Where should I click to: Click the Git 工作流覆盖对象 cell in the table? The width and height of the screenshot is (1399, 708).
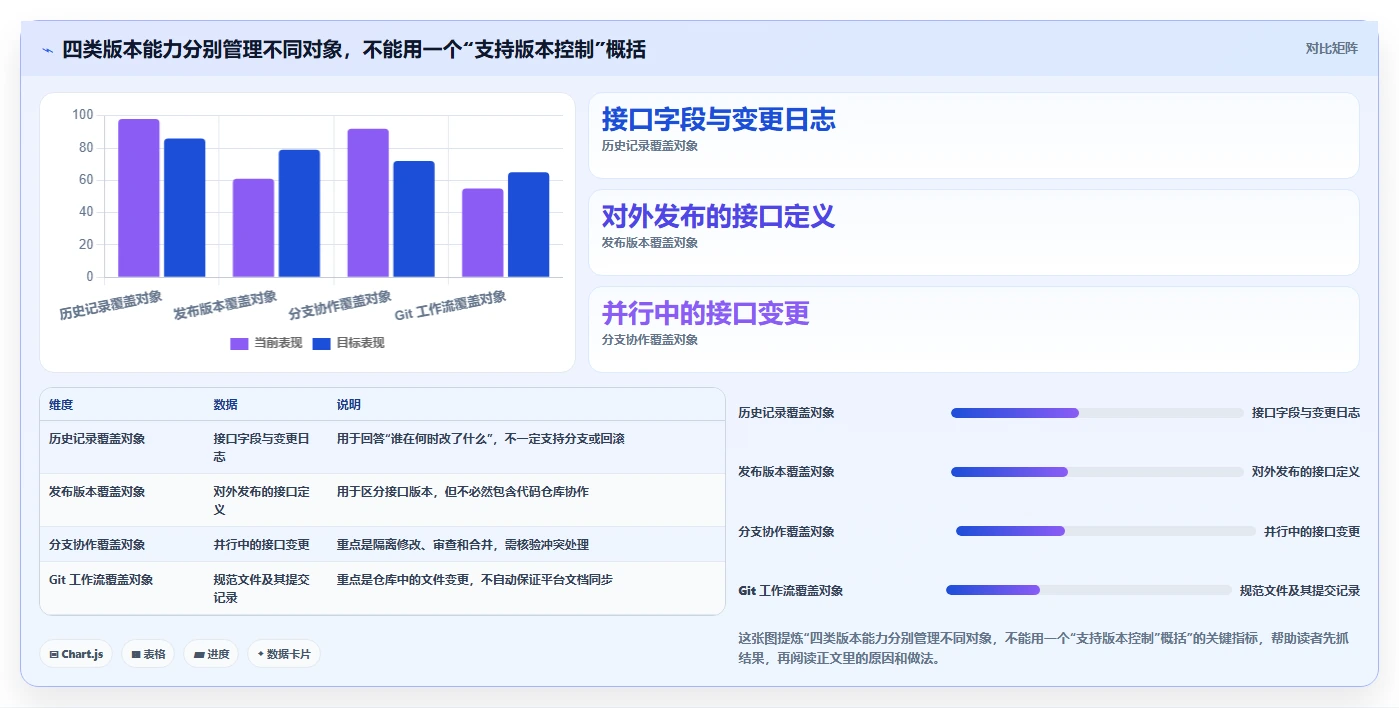coord(101,580)
